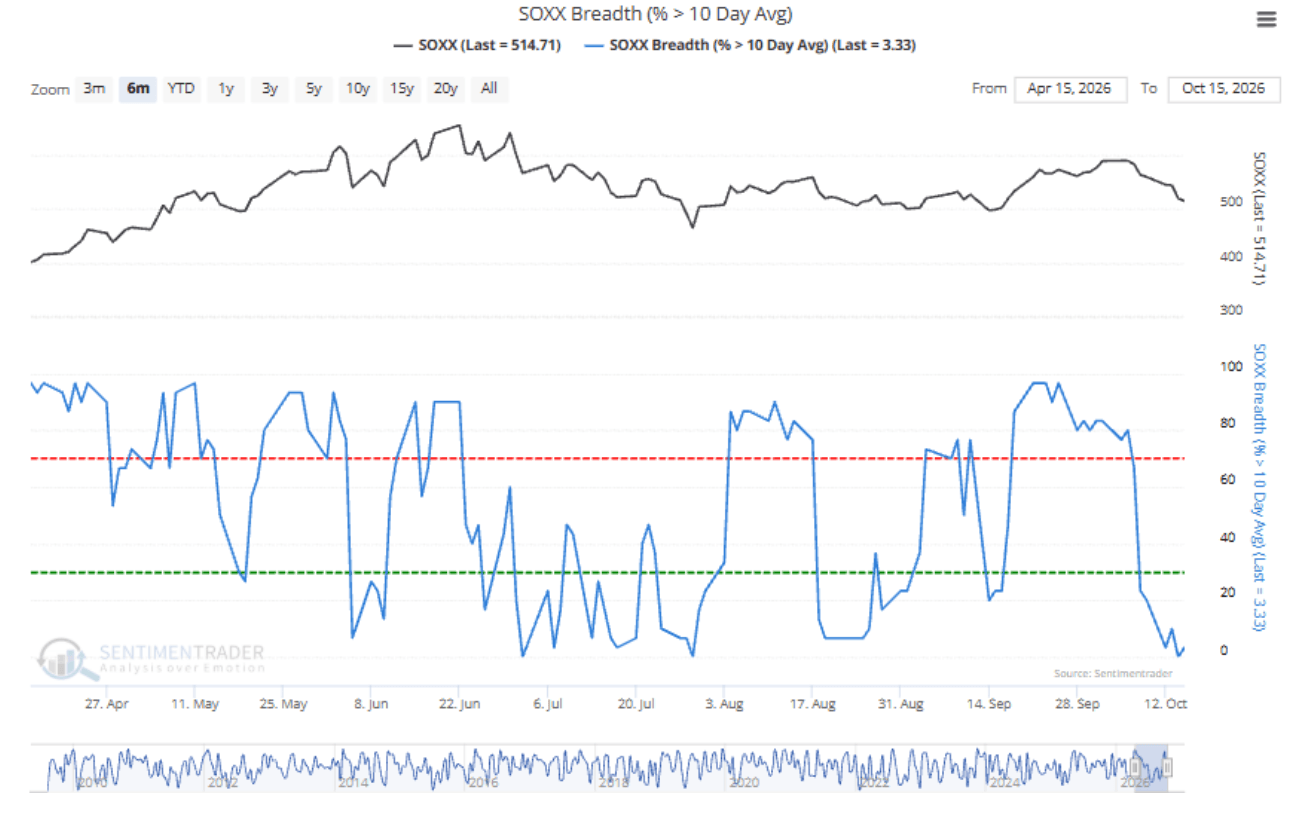Click the '12. Oct' date axis label

pos(1165,704)
